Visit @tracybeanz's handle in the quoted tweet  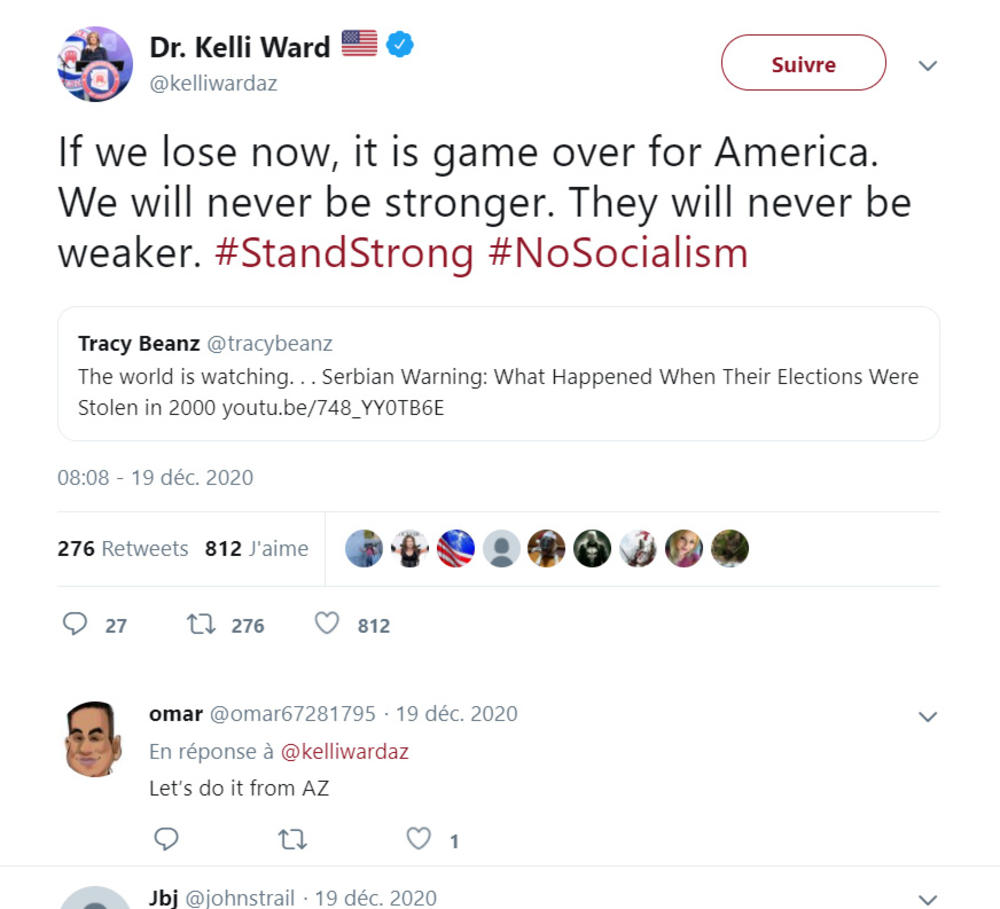click(272, 343)
